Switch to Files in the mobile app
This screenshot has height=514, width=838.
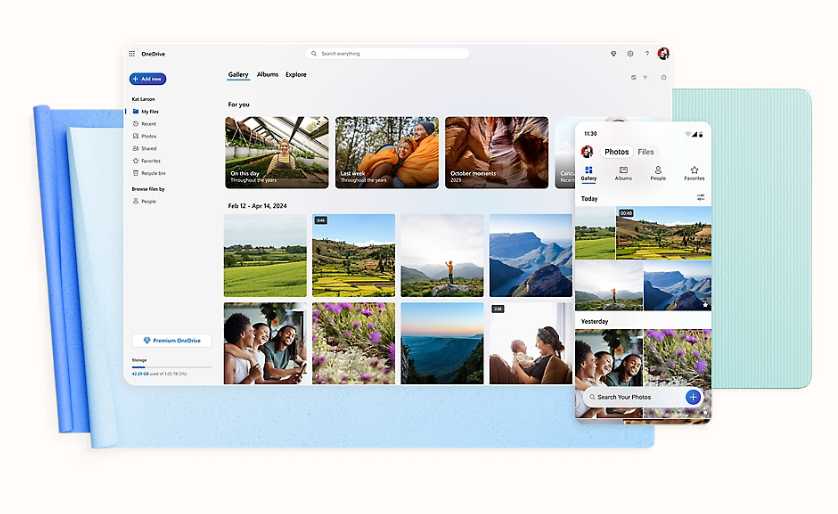point(646,152)
